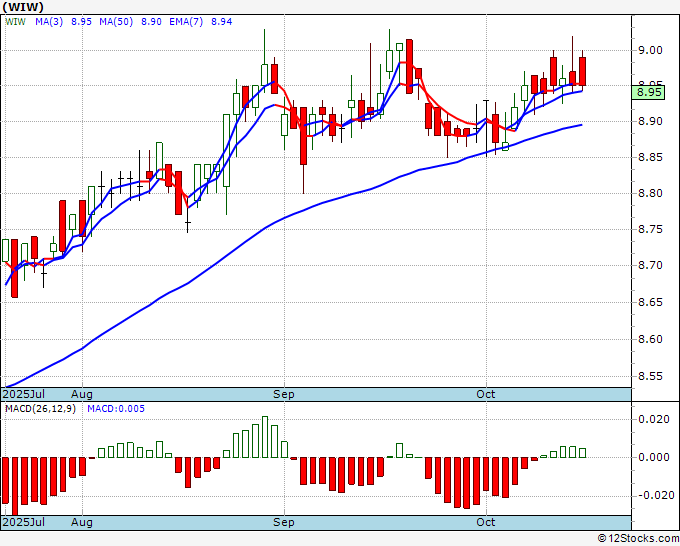Screen dimensions: 680x546
Task: Click the EMA(7) legend label
Action: [x=186, y=22]
